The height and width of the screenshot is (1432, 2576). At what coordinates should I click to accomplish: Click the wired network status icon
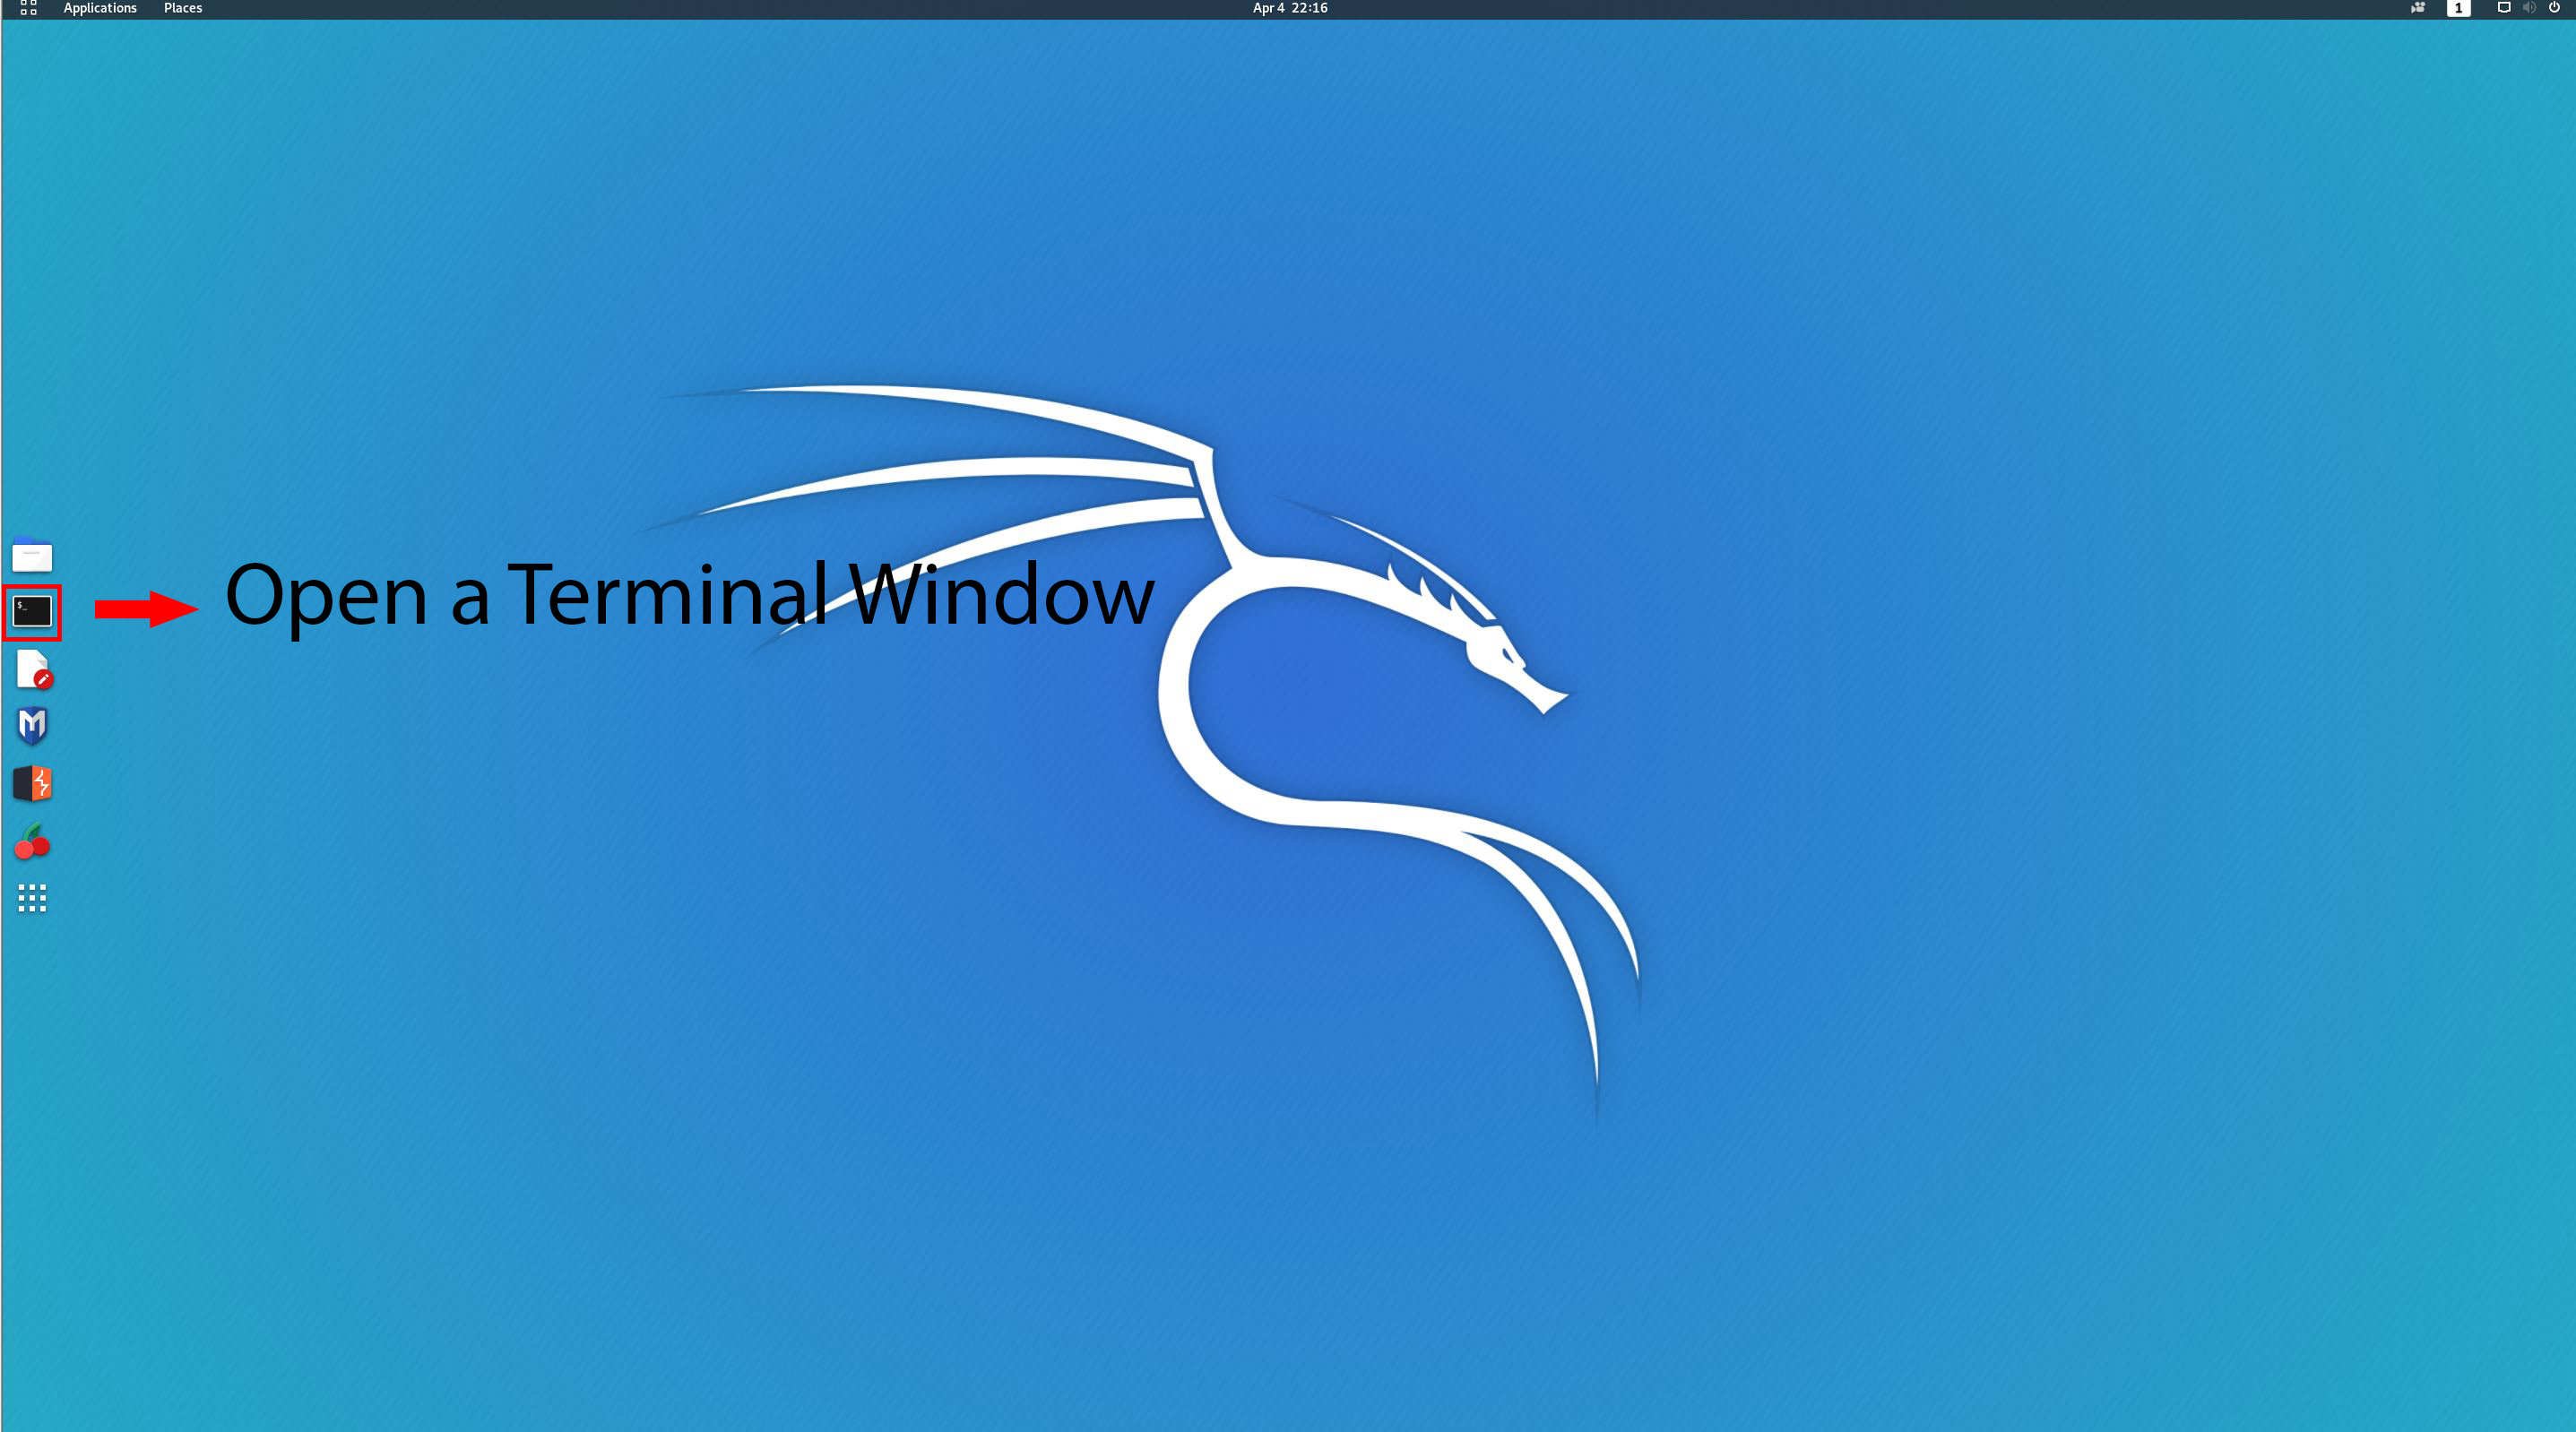(x=2504, y=8)
